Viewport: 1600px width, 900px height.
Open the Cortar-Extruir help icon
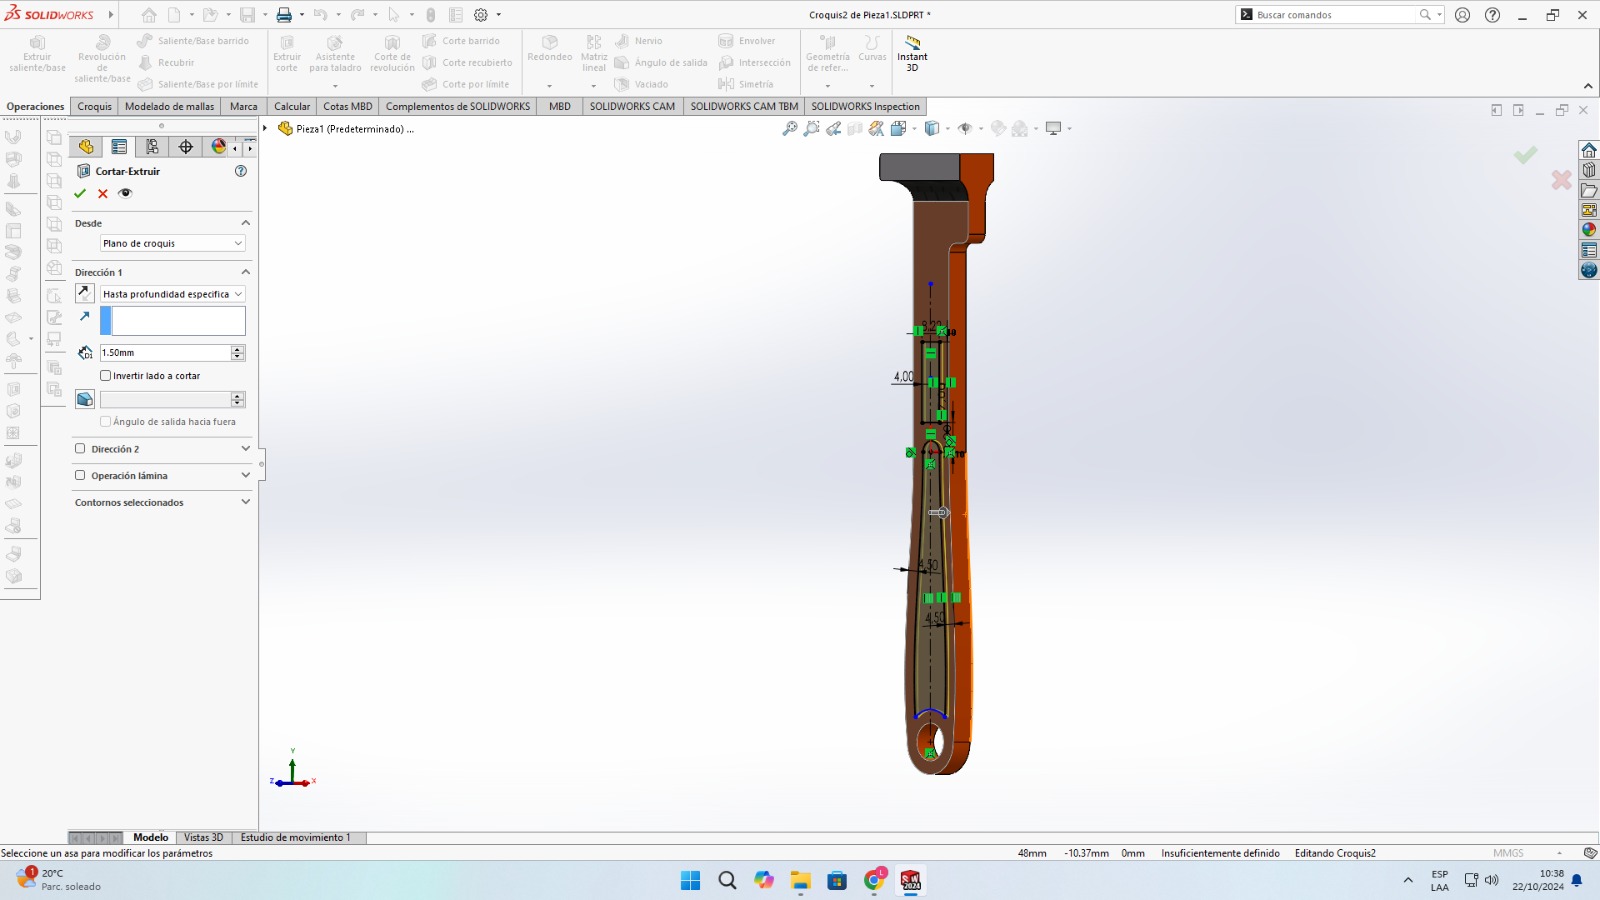pos(240,171)
